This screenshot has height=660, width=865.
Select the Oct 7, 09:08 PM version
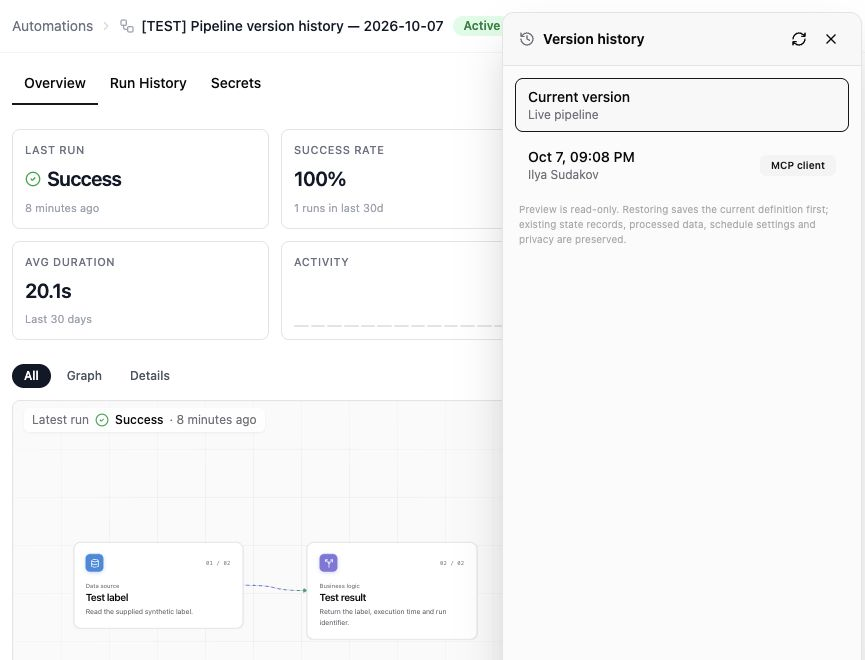tap(682, 166)
